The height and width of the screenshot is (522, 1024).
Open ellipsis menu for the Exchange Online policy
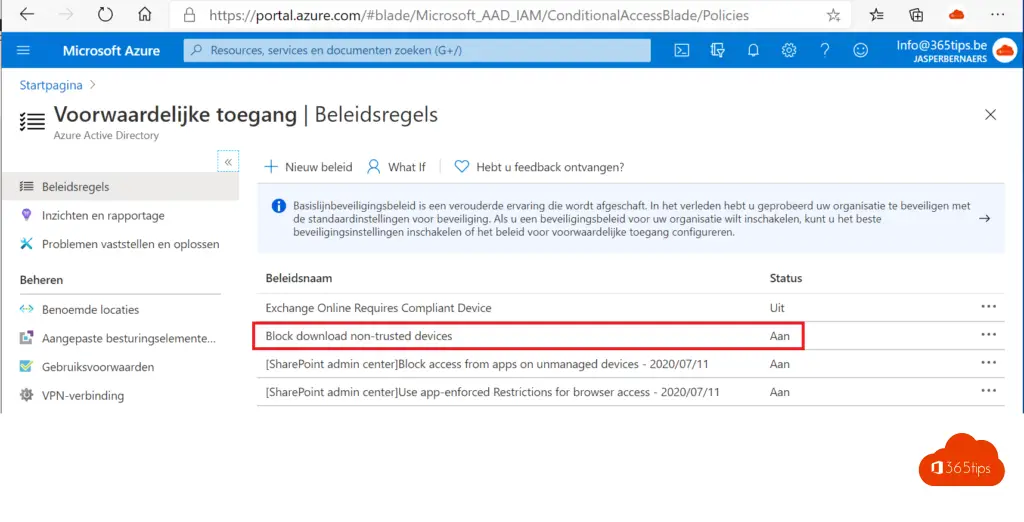point(988,306)
